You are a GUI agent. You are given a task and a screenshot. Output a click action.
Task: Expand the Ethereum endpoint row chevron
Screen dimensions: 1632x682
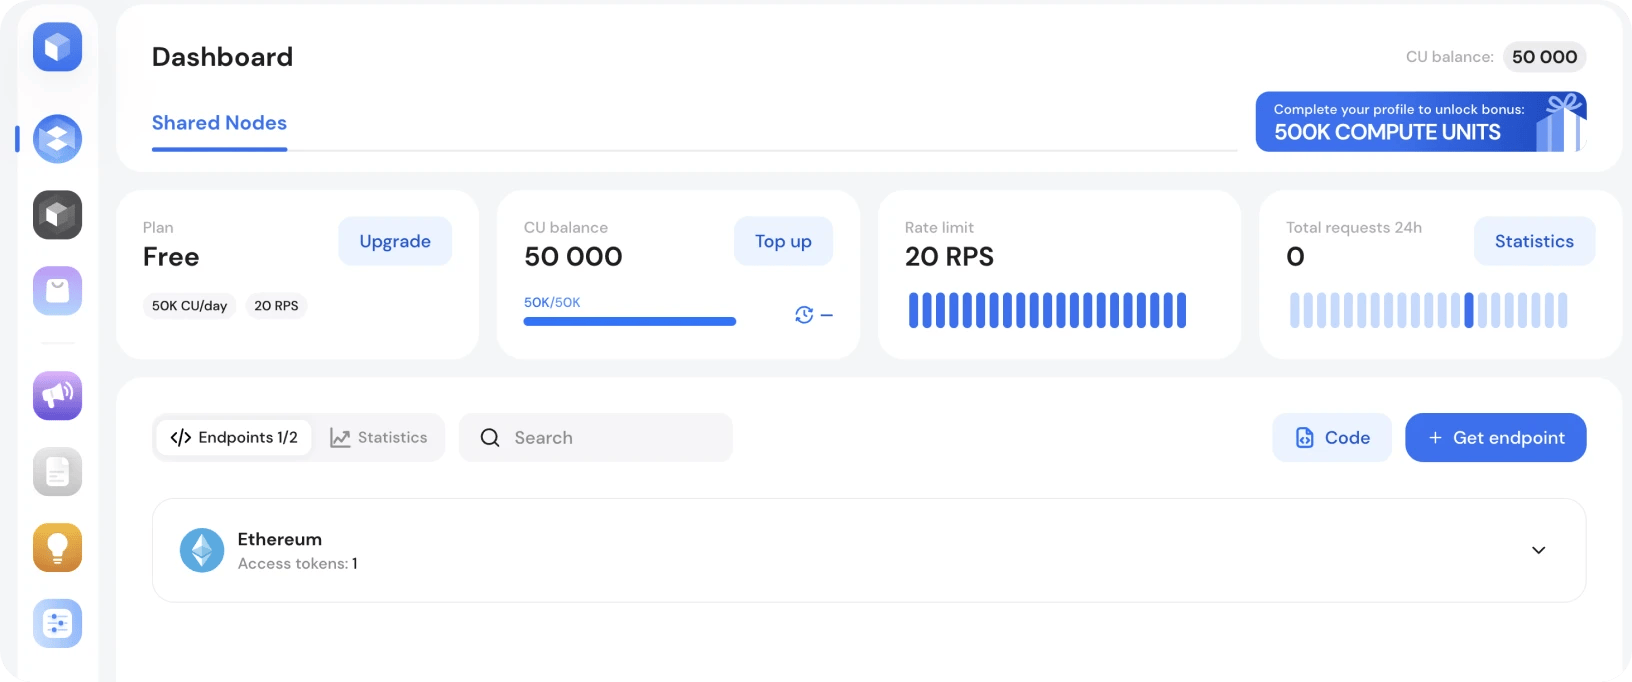coord(1538,550)
